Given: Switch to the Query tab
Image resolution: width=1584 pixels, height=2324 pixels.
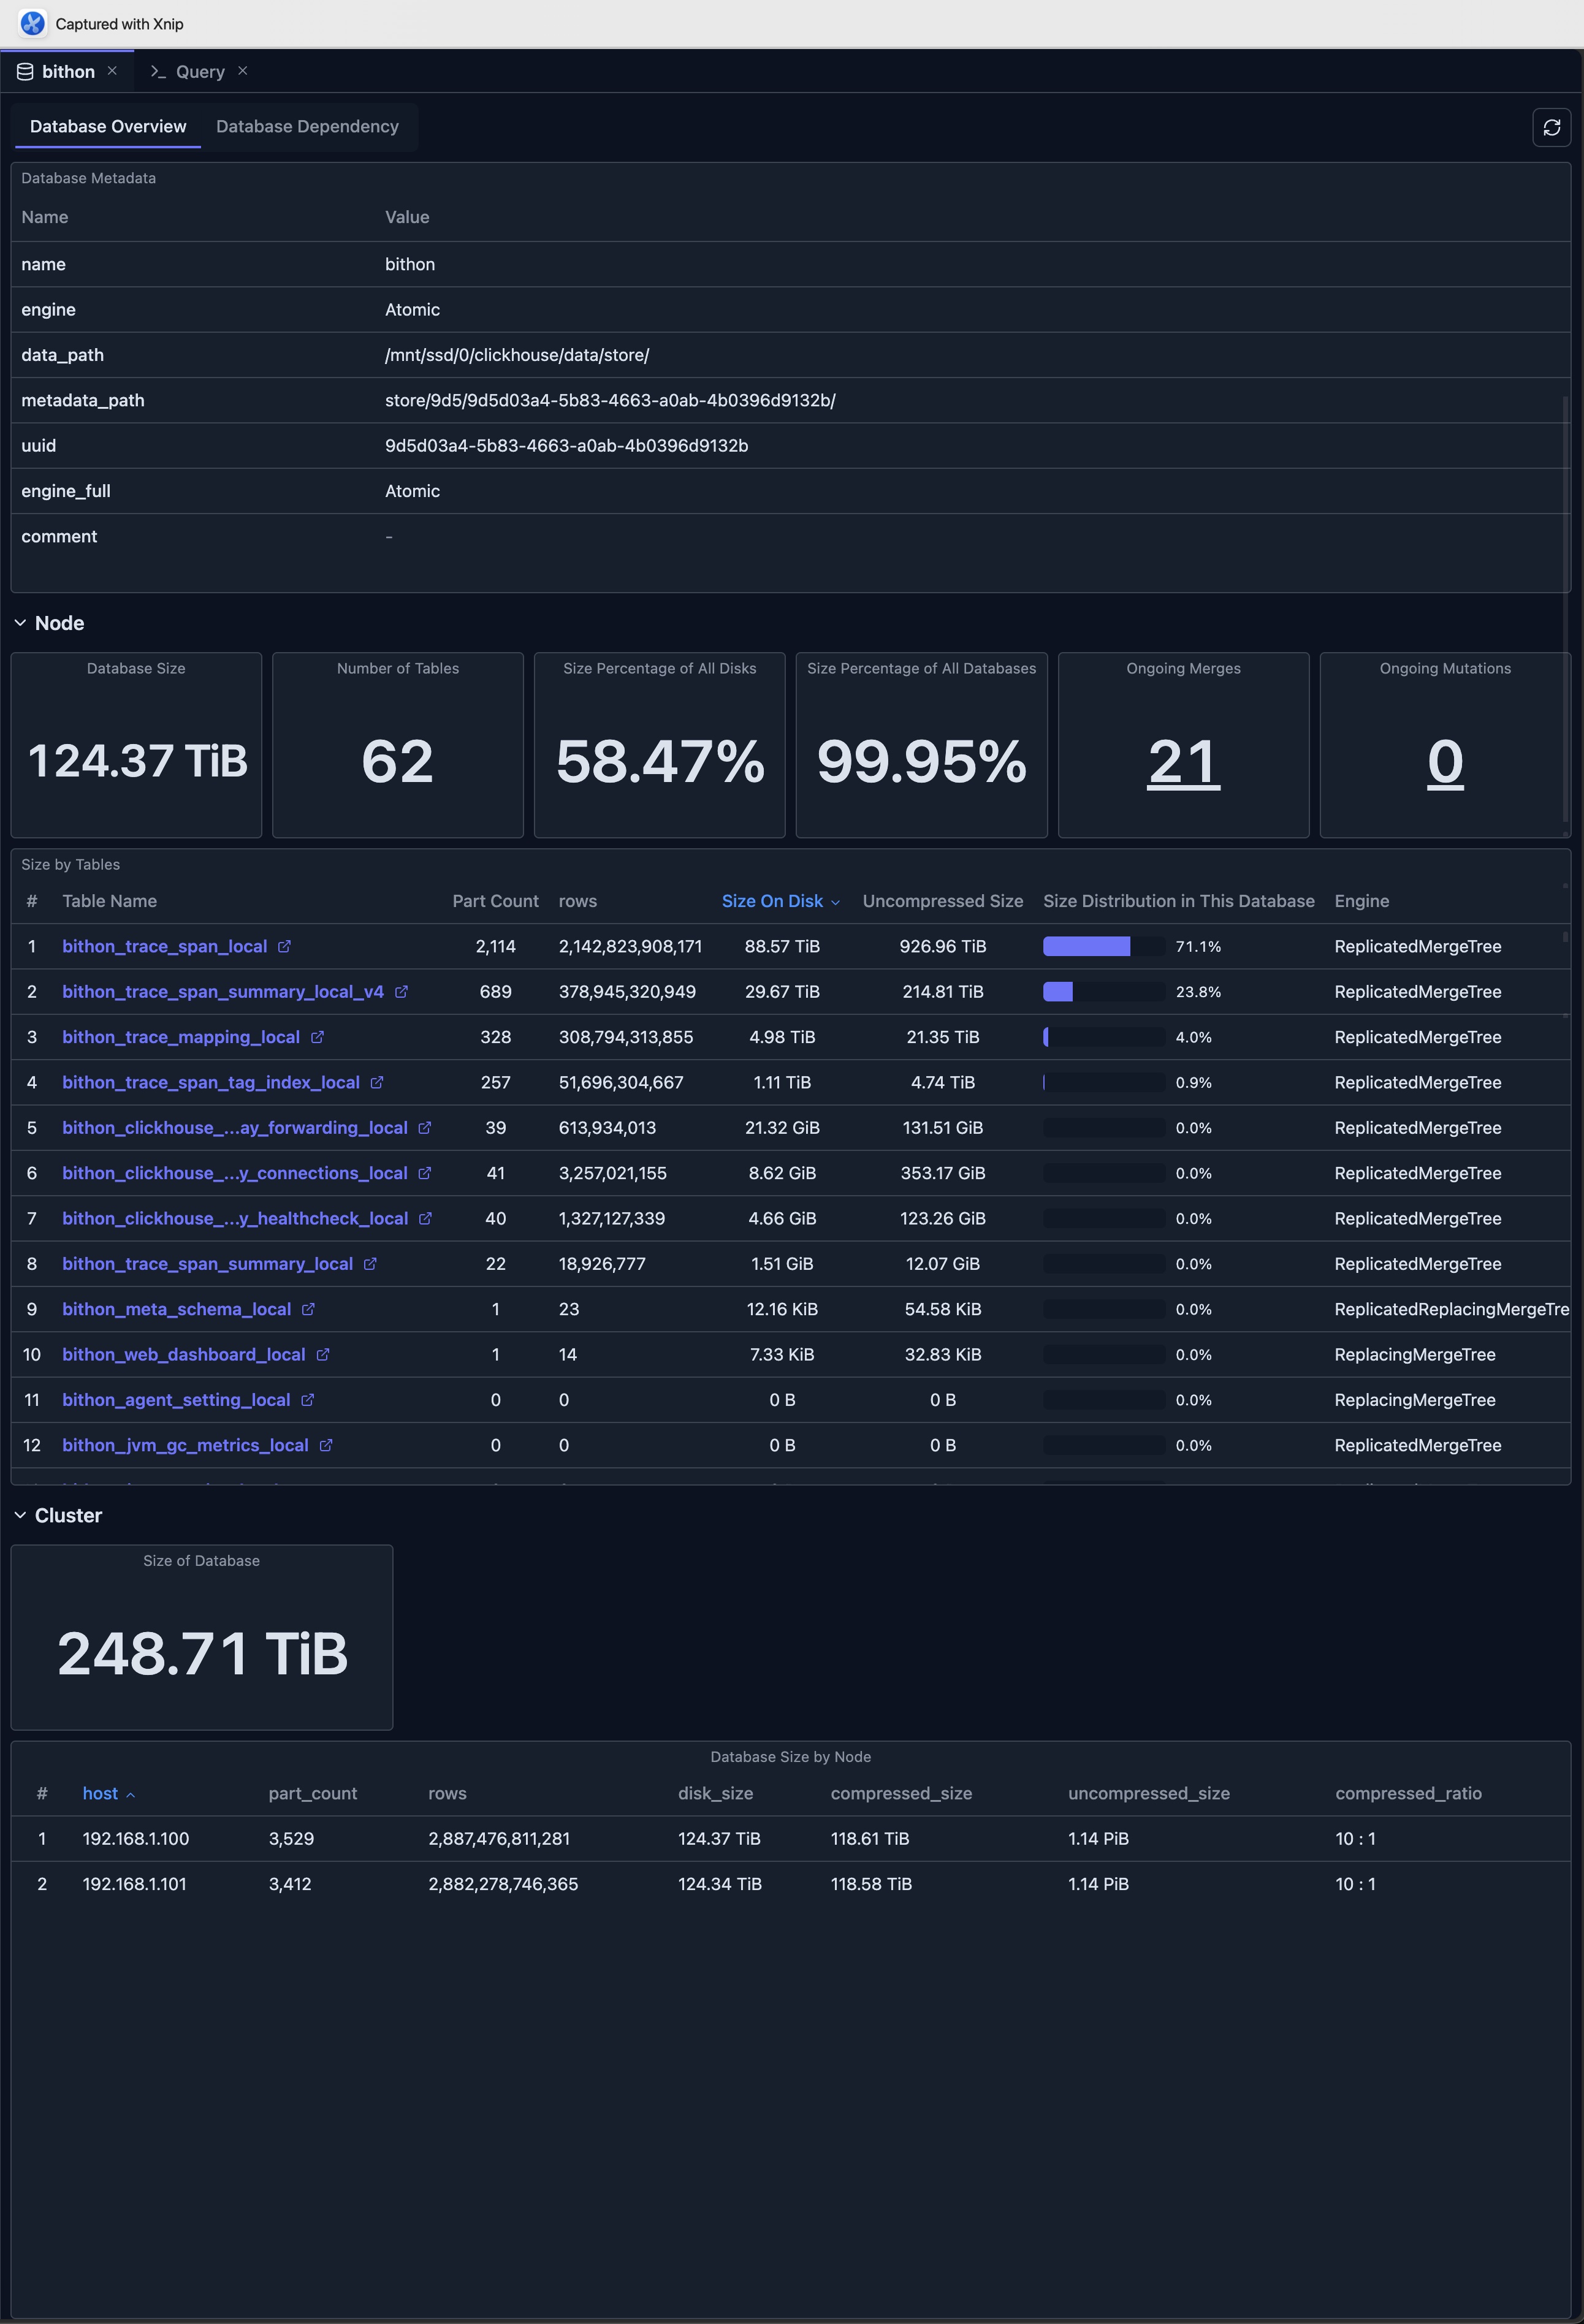Looking at the screenshot, I should pyautogui.click(x=199, y=71).
